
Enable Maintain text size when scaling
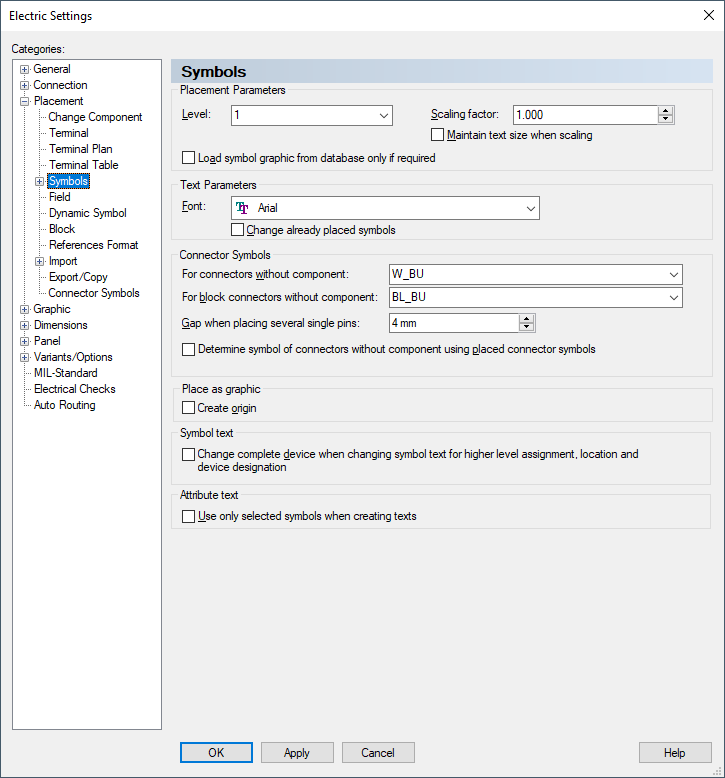[437, 135]
